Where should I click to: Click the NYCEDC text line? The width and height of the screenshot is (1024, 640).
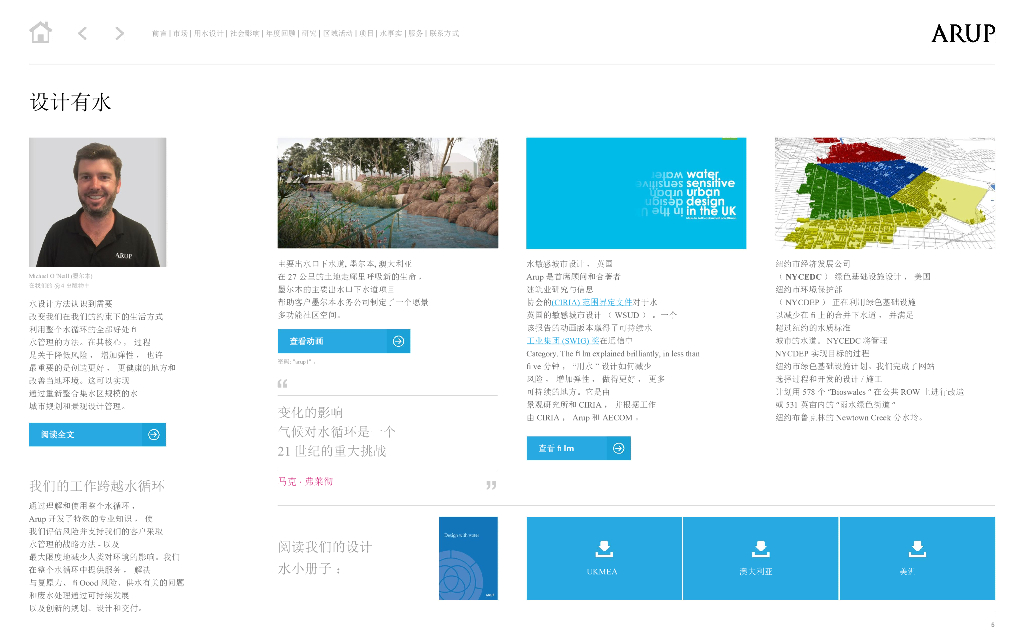[x=852, y=277]
